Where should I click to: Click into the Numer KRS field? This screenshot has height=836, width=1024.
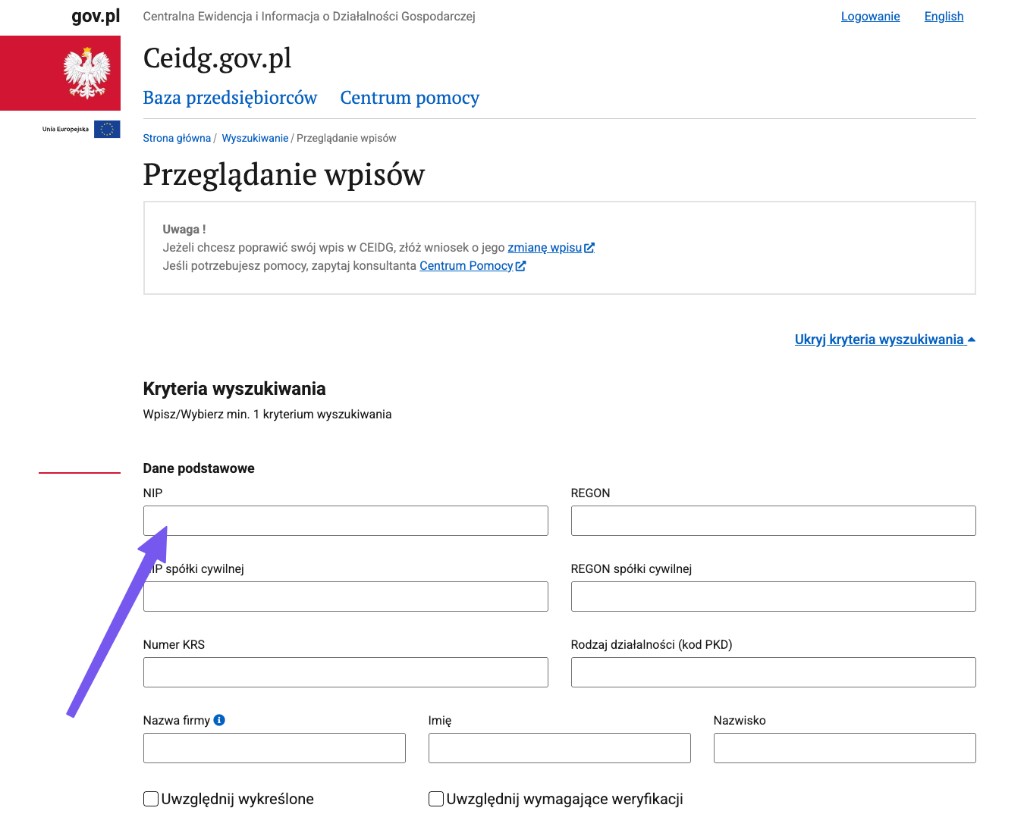345,672
